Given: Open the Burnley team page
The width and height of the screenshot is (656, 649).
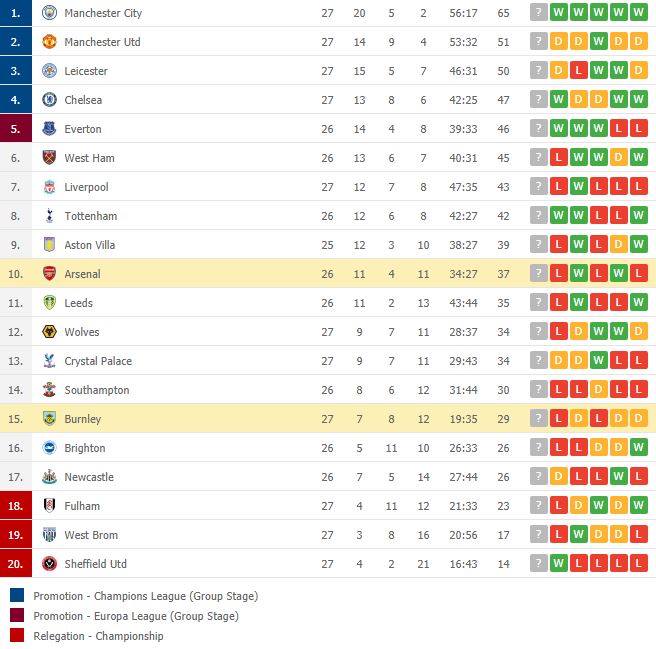Looking at the screenshot, I should pyautogui.click(x=82, y=419).
